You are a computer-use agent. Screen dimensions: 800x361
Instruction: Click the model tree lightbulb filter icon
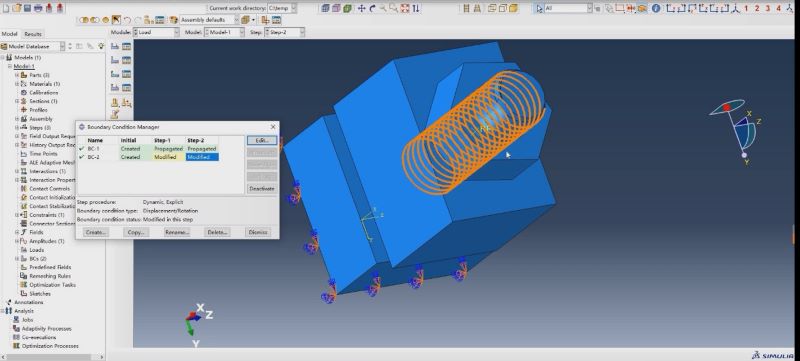coord(101,46)
